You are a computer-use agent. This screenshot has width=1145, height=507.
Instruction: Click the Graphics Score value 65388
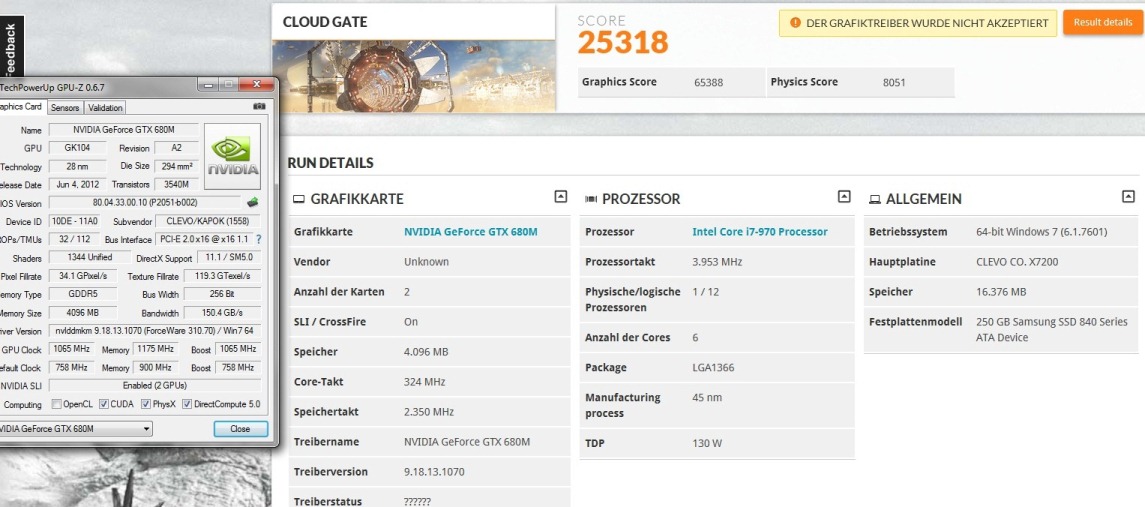pyautogui.click(x=708, y=83)
